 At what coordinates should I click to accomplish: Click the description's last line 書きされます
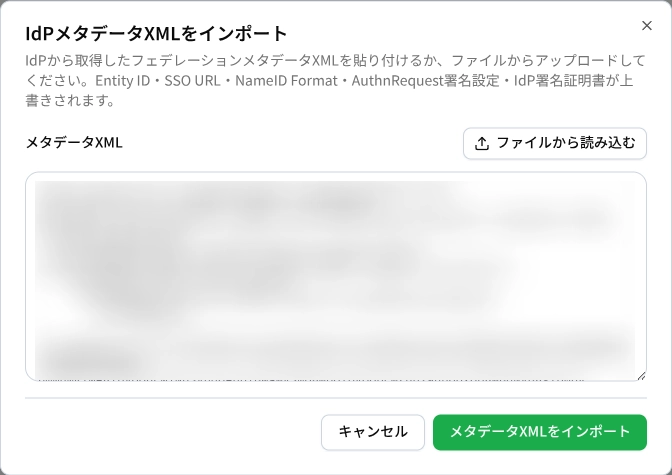tap(70, 101)
